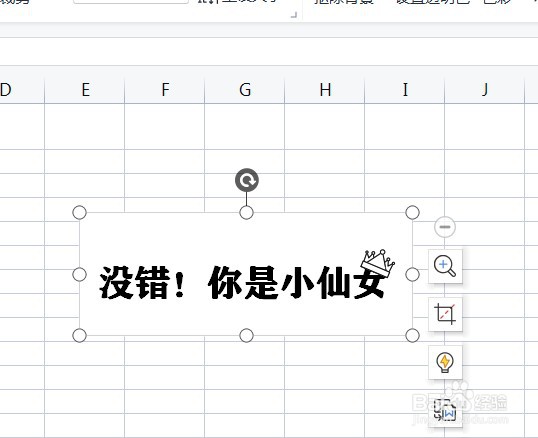538x438 pixels.
Task: Click the zoom-in magnifier icon beside image
Action: click(x=445, y=266)
